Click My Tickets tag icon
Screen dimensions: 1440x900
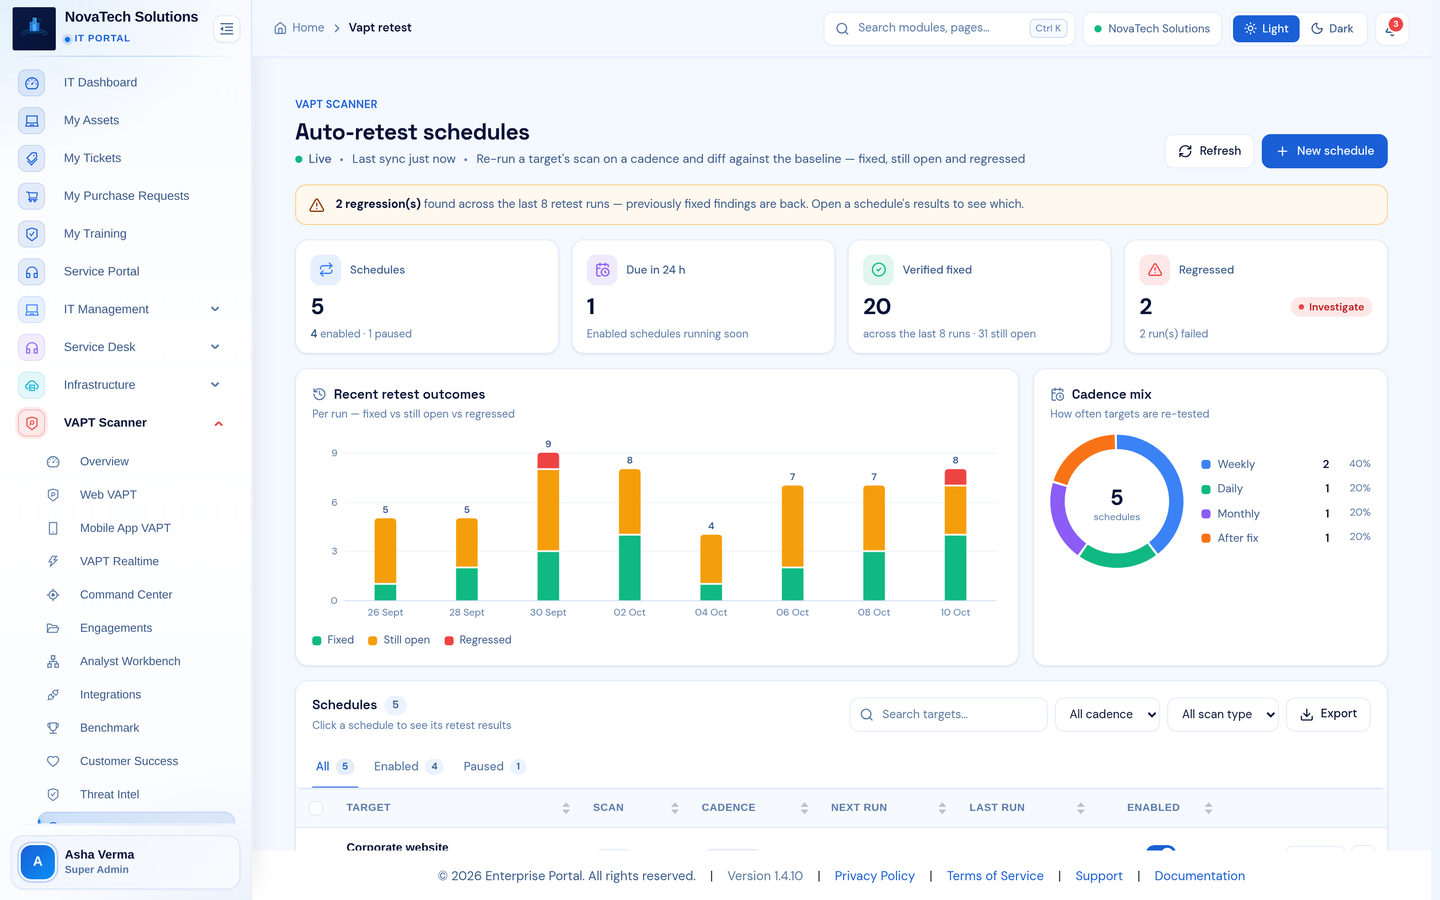pos(32,158)
